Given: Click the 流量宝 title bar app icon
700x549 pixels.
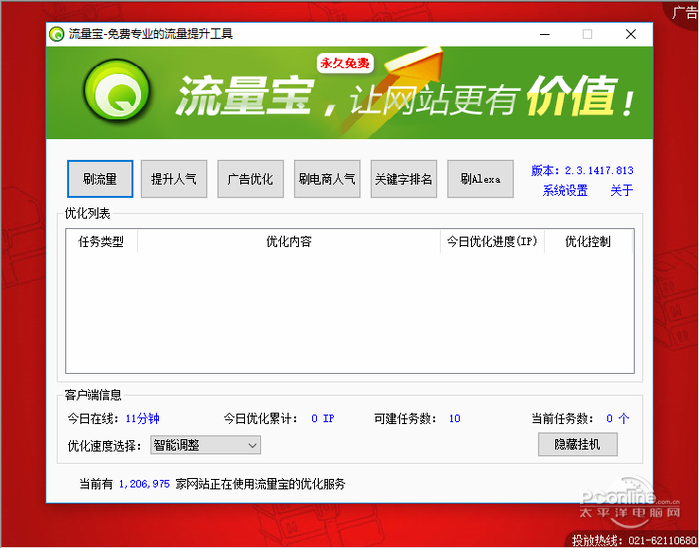Looking at the screenshot, I should click(57, 34).
